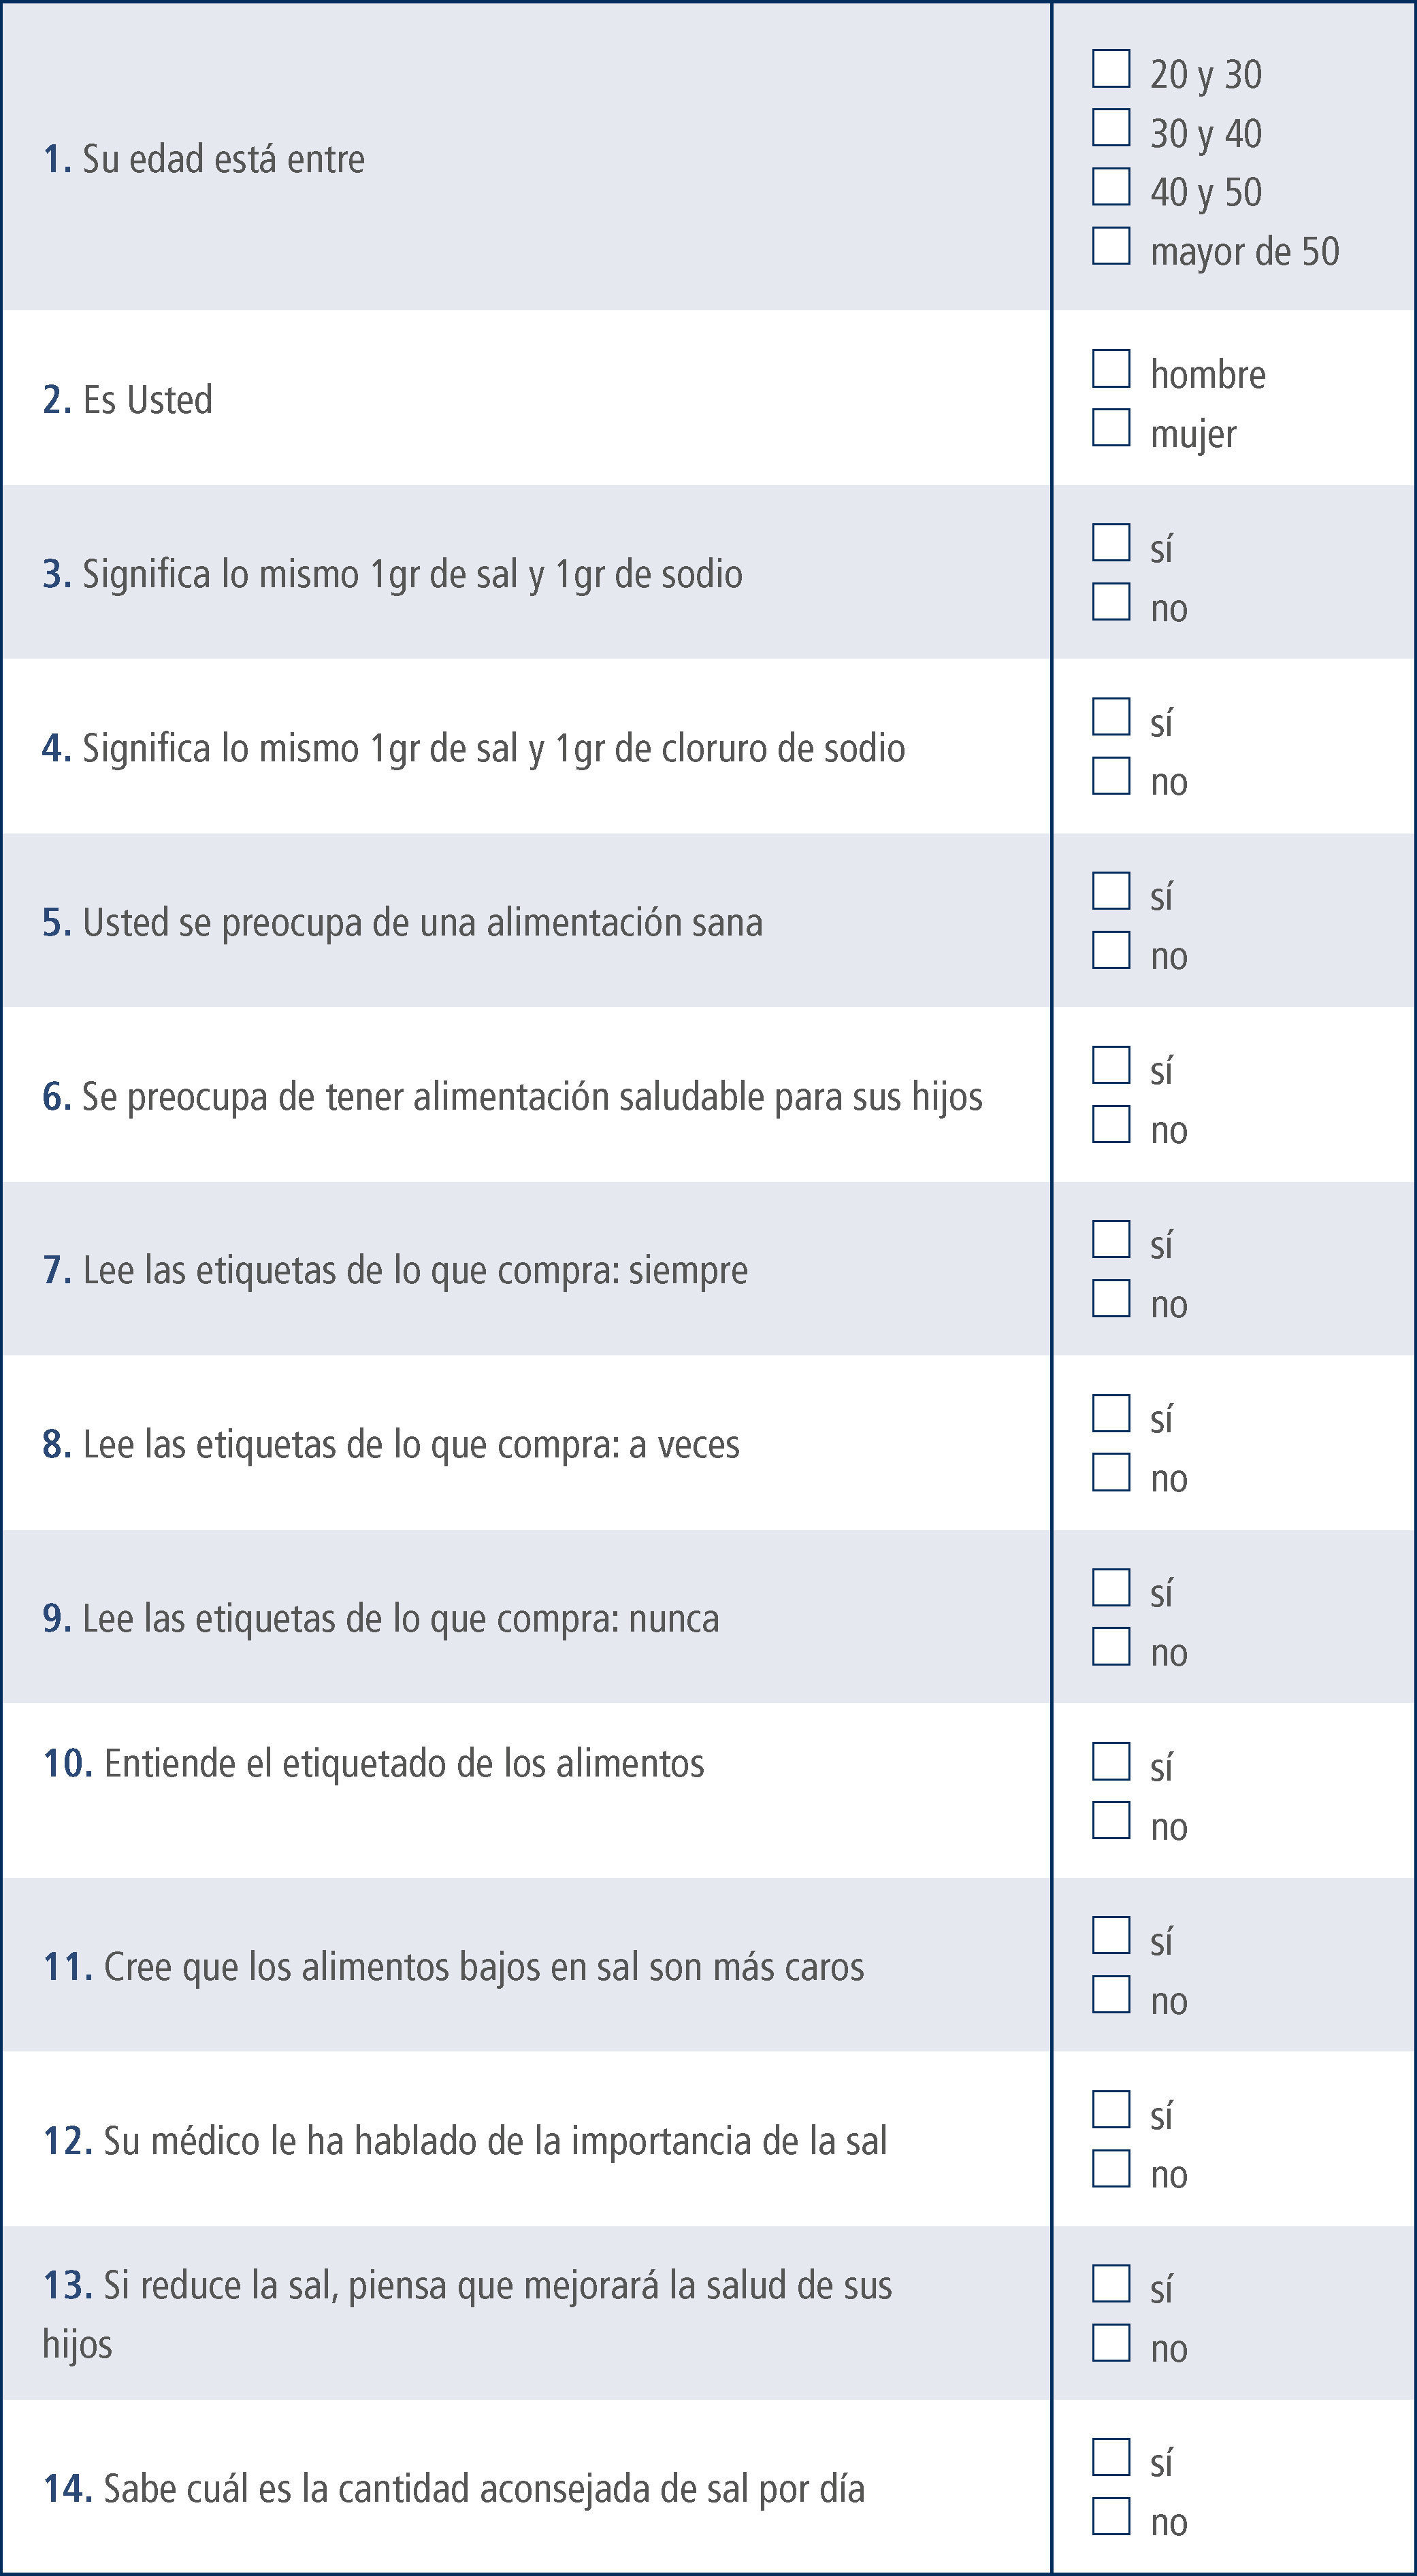Check 'no' for reducing salt improves children's health
The height and width of the screenshot is (2576, 1417).
pos(1111,2343)
